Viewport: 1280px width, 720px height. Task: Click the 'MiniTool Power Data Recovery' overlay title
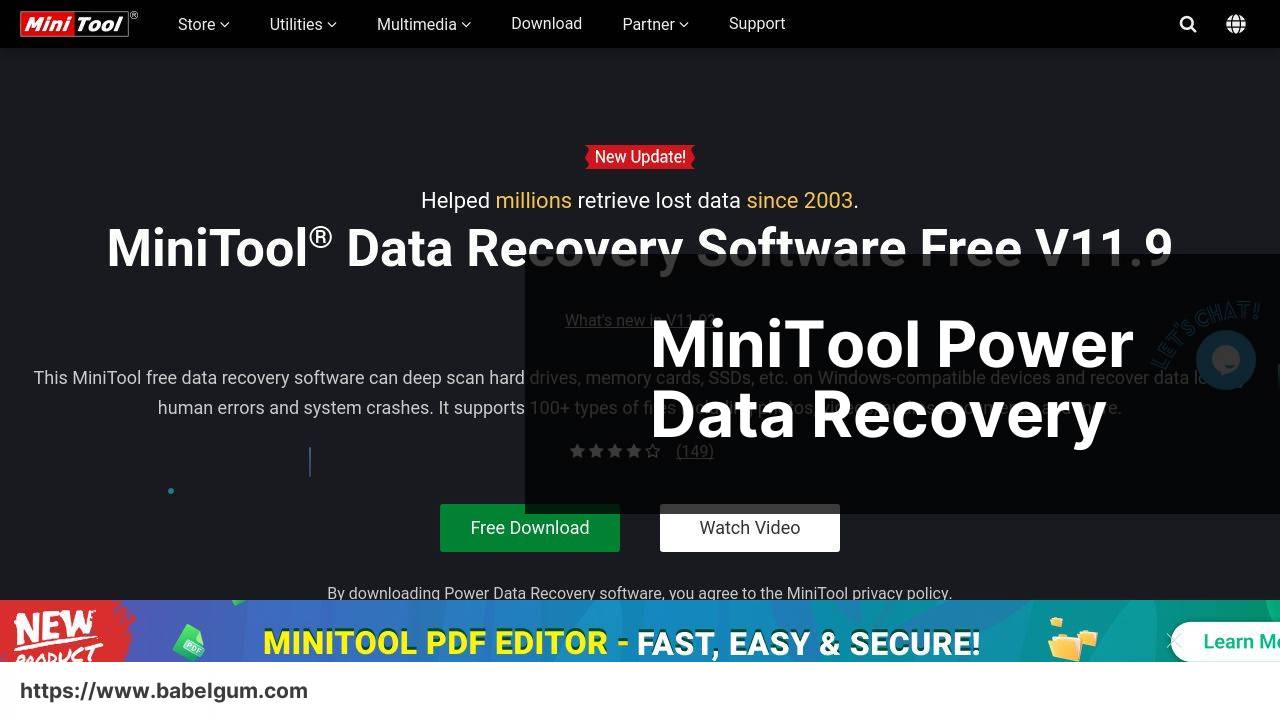(892, 379)
